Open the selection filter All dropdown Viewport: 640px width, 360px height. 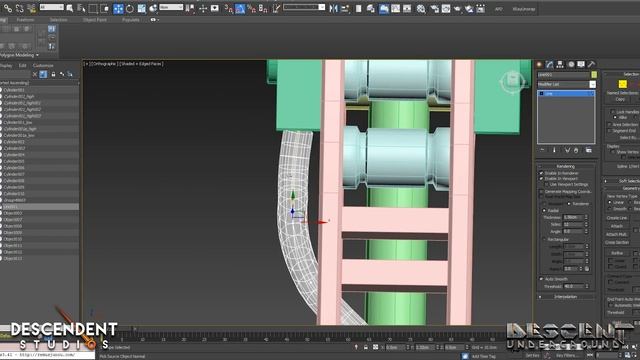51,7
